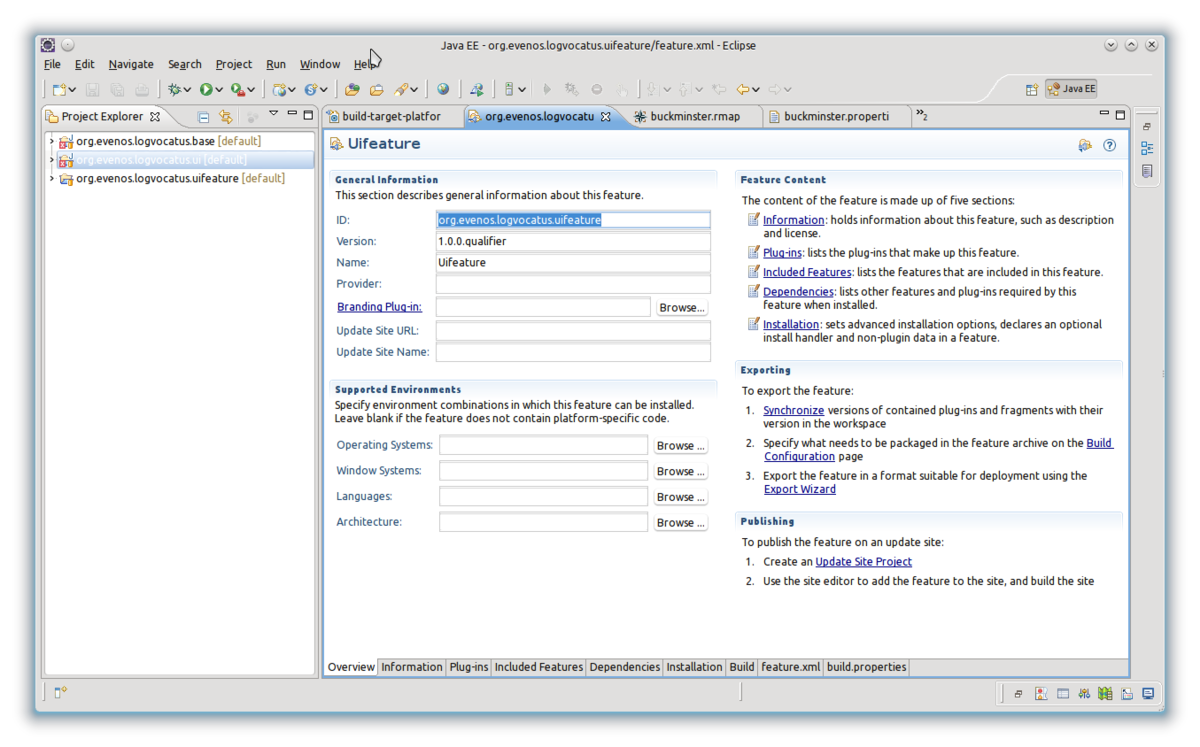Toggle Link with Editor in Project Explorer
This screenshot has width=1200, height=747.
tap(226, 117)
